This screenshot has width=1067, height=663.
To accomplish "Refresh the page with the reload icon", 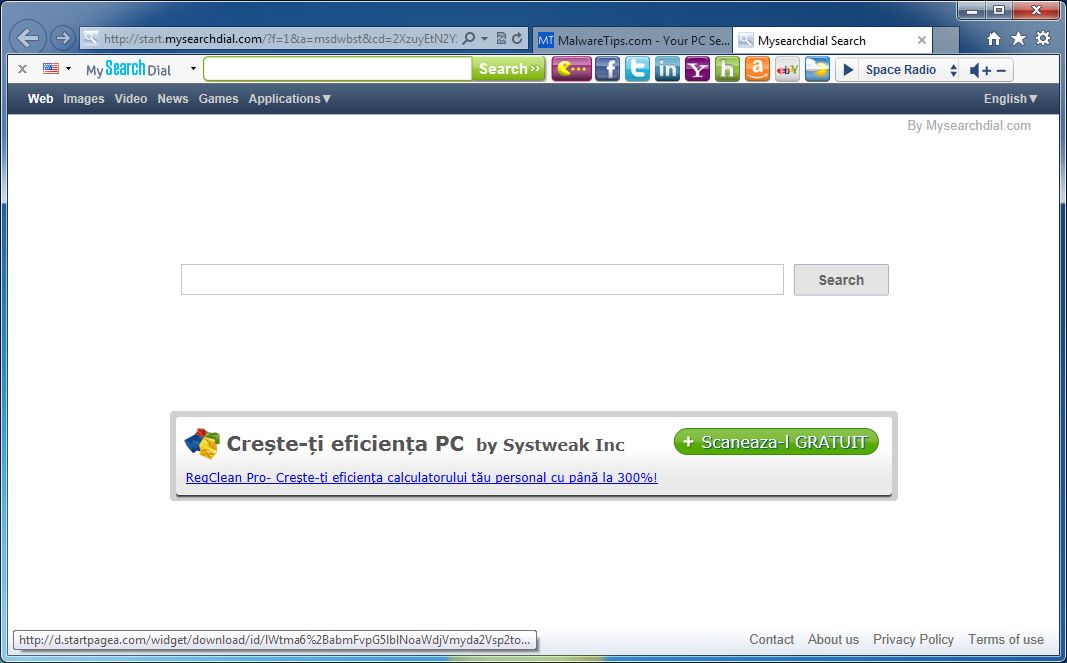I will (x=517, y=39).
